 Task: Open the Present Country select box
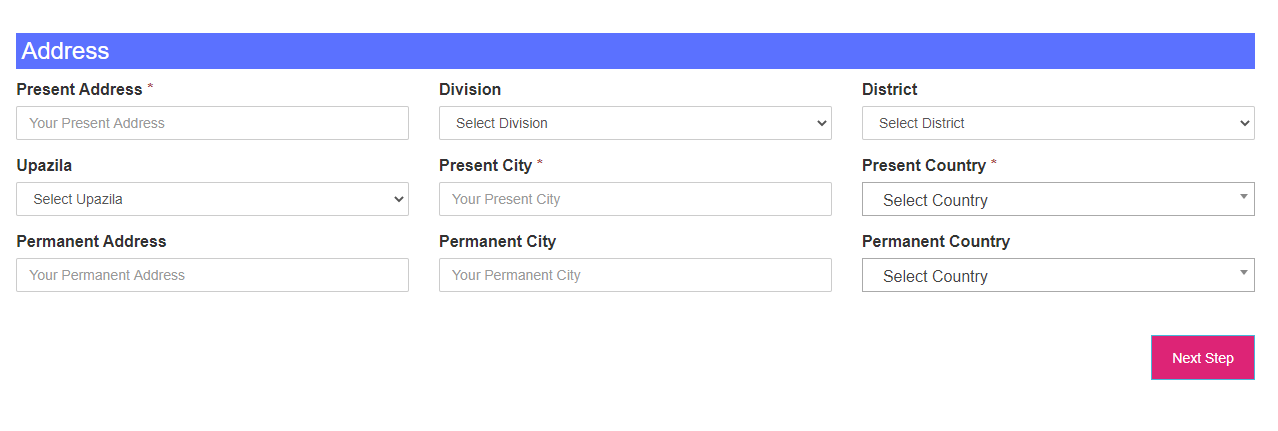click(1058, 199)
